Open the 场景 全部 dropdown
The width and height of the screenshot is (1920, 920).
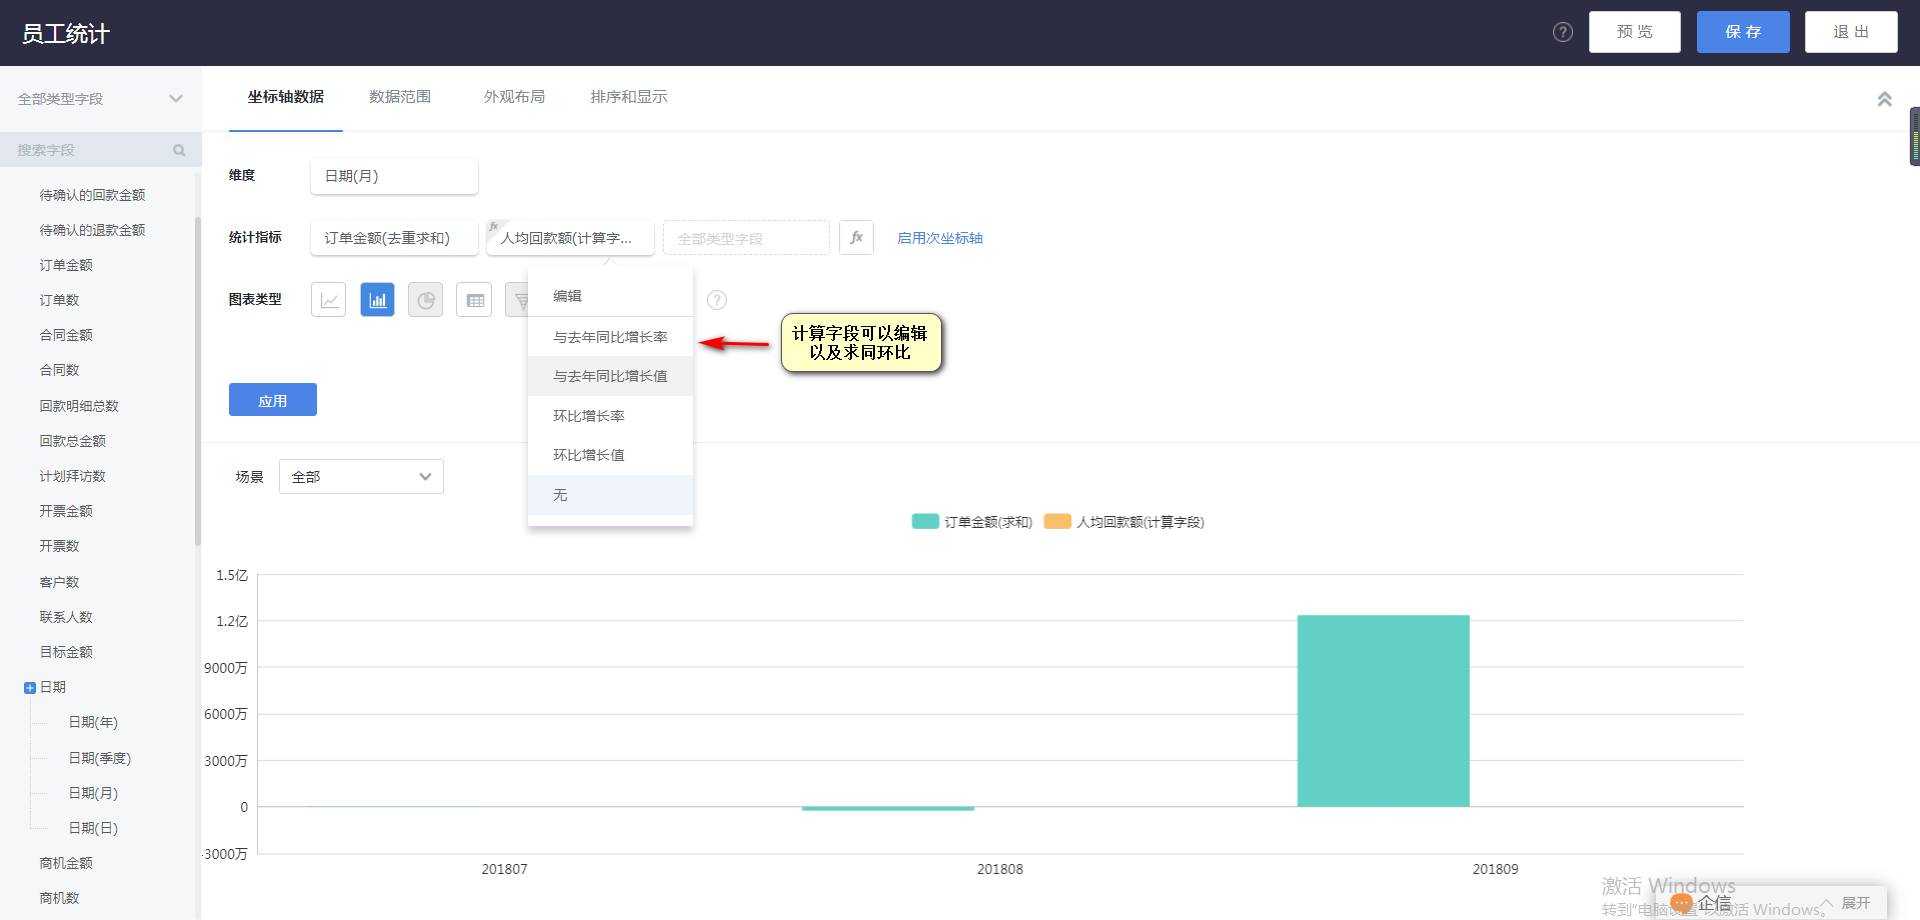(x=361, y=477)
